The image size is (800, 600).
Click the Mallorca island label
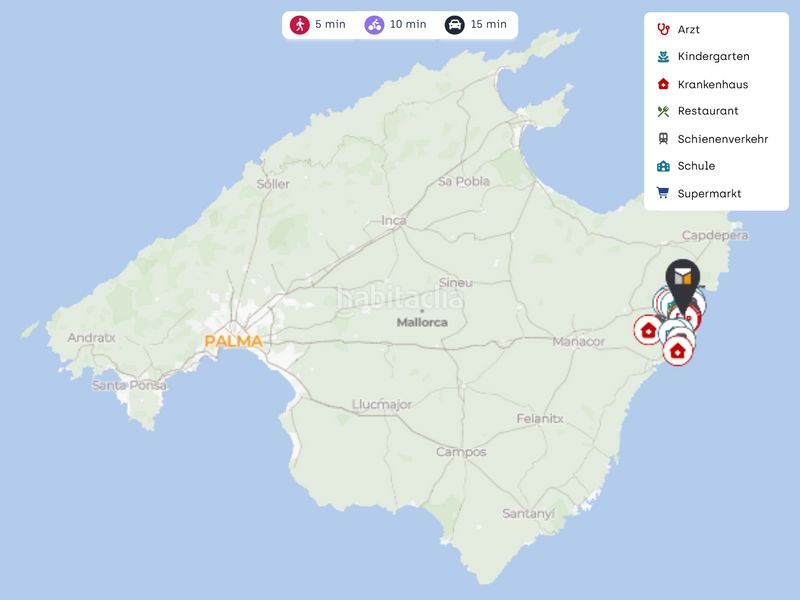422,322
